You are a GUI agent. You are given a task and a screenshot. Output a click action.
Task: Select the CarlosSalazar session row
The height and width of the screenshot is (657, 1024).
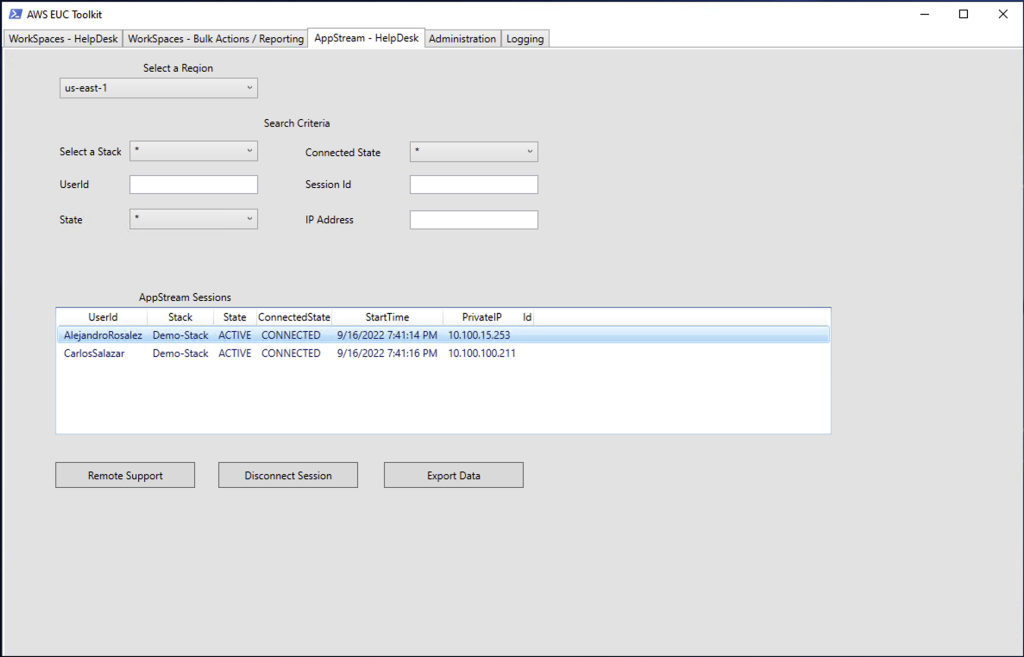[x=300, y=353]
